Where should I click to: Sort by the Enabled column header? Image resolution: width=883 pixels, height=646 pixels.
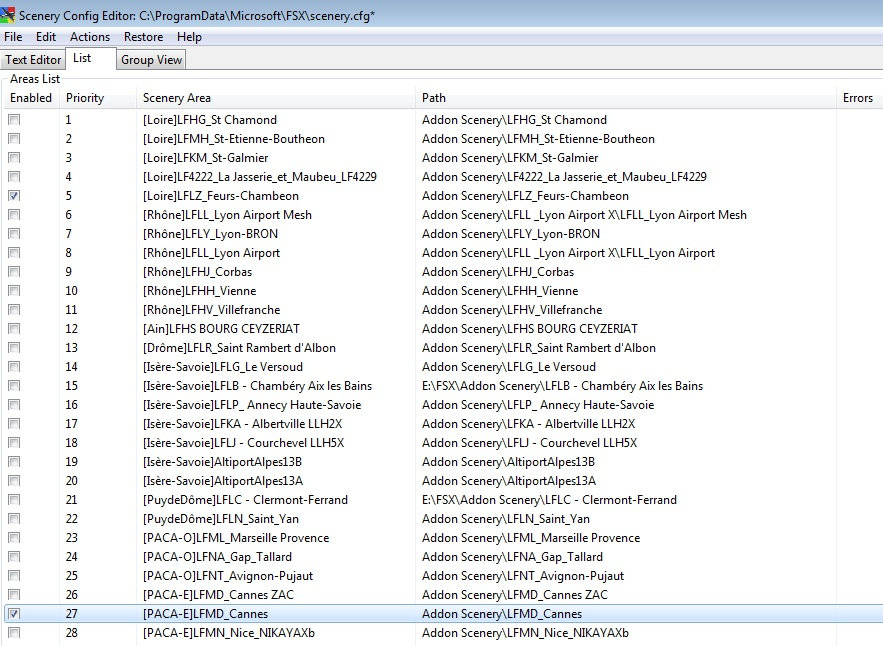pos(31,98)
